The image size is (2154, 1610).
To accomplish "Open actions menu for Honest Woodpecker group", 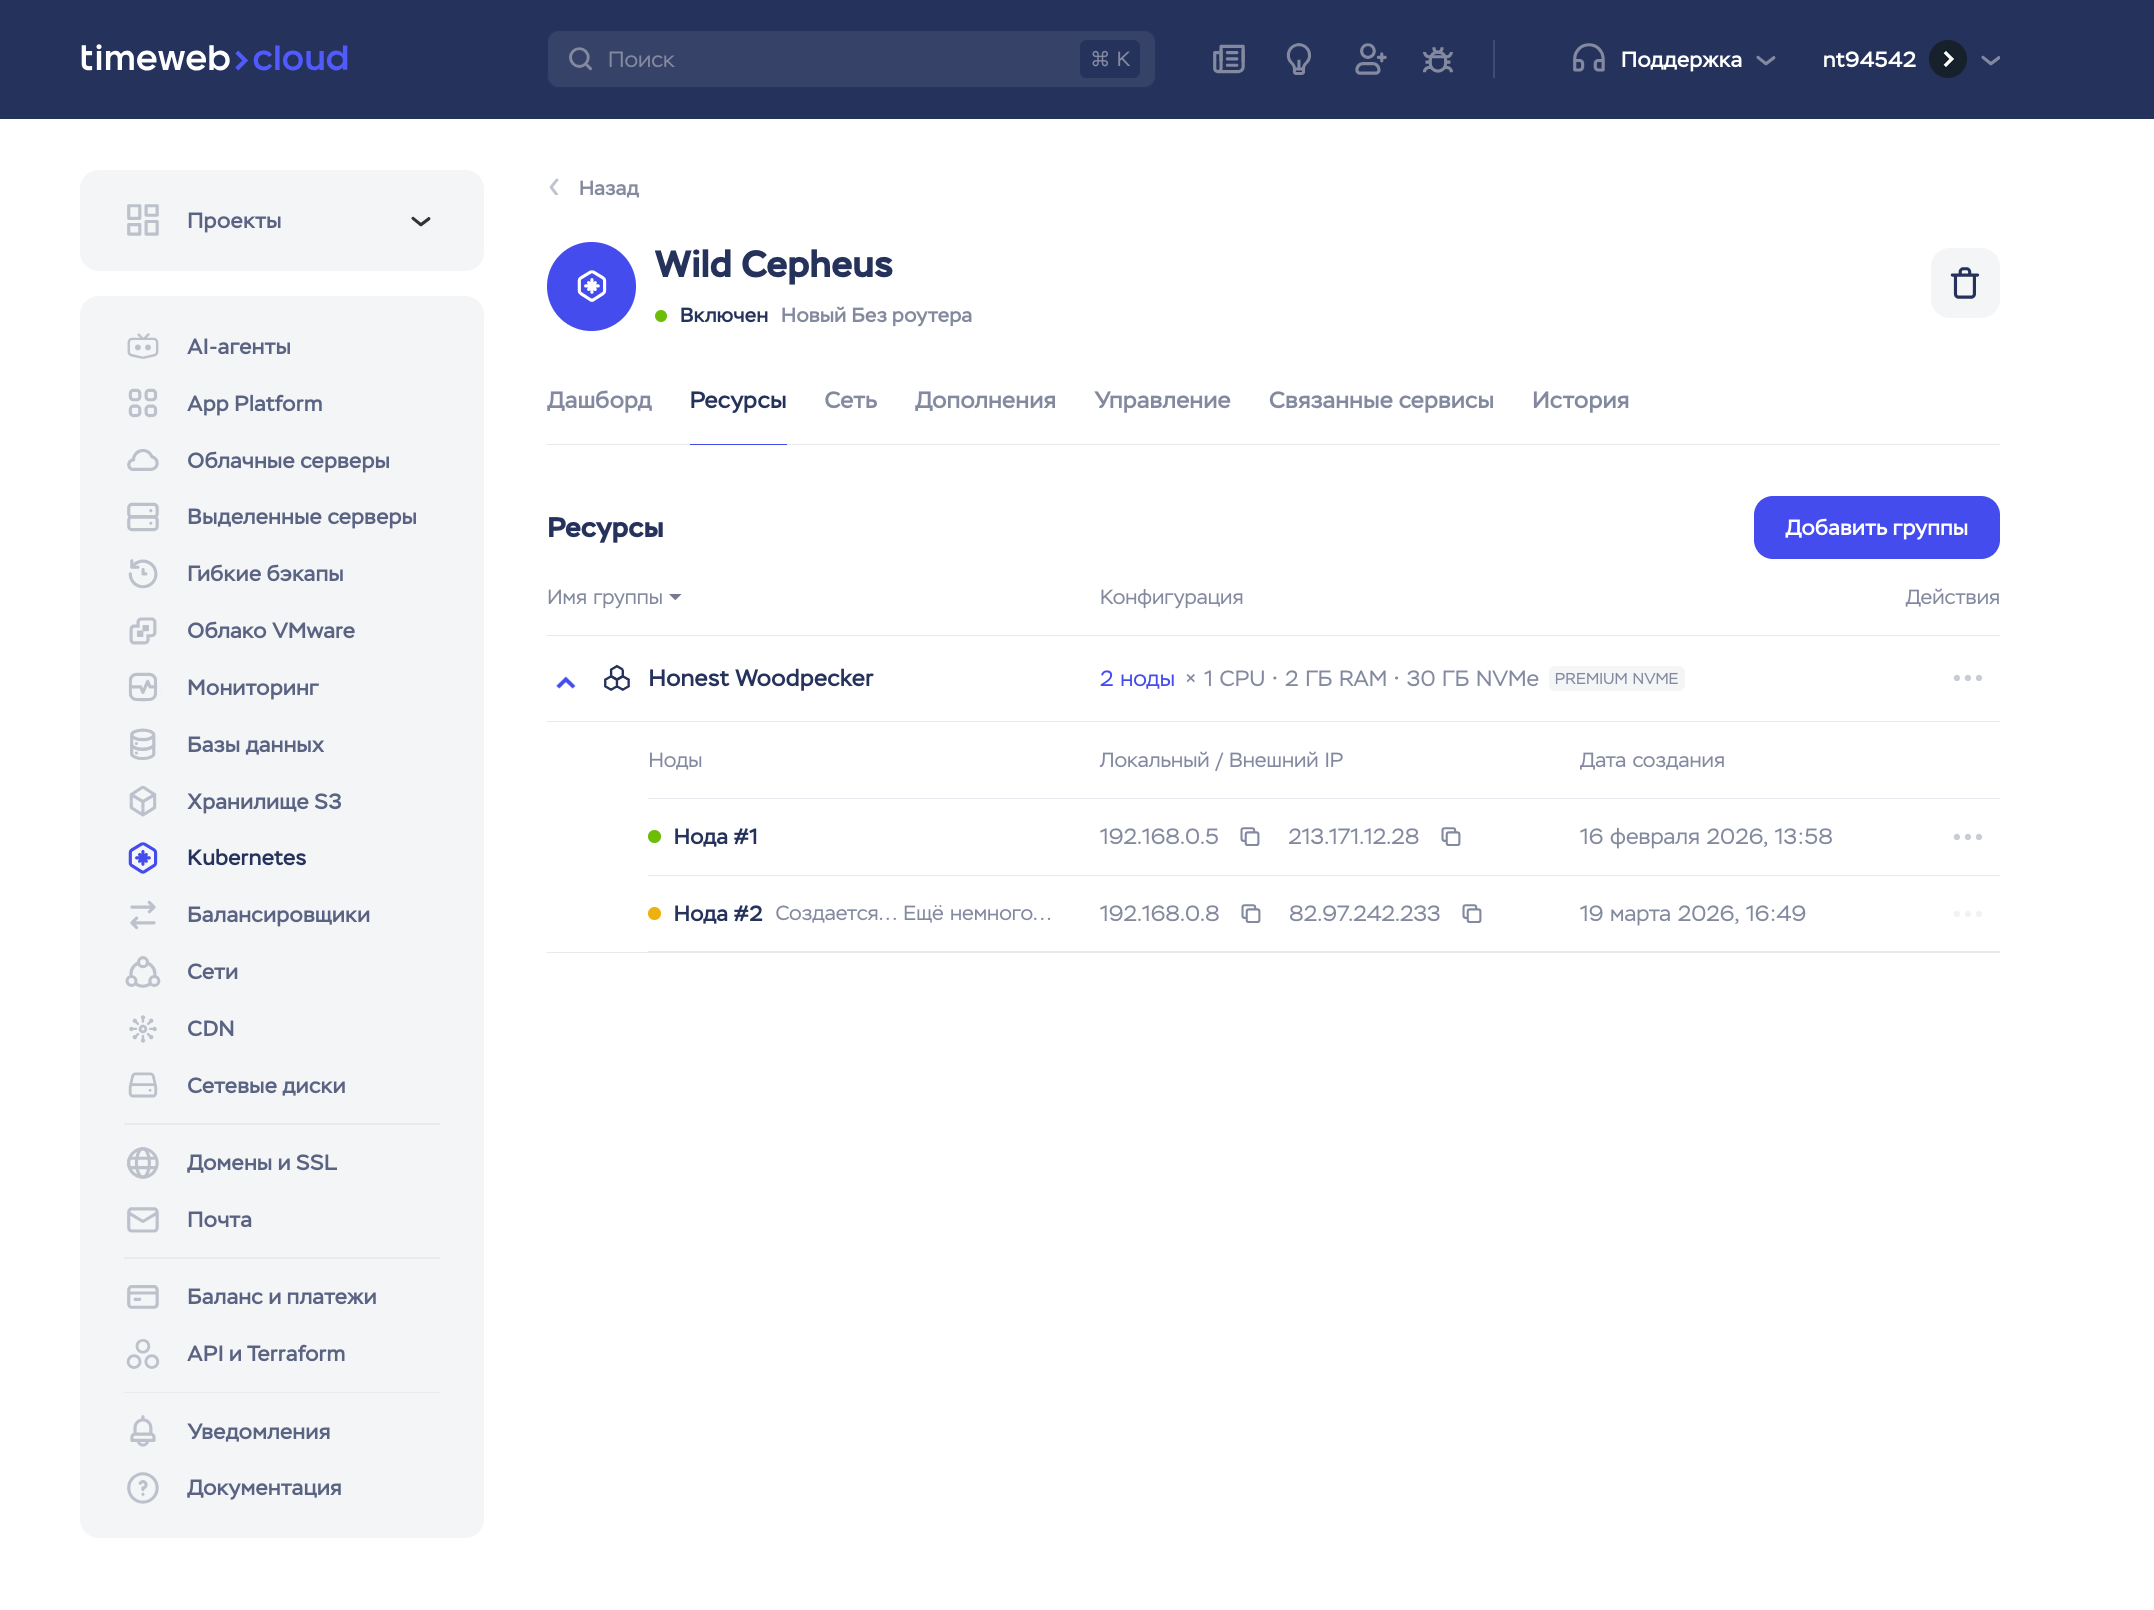I will (x=1967, y=678).
